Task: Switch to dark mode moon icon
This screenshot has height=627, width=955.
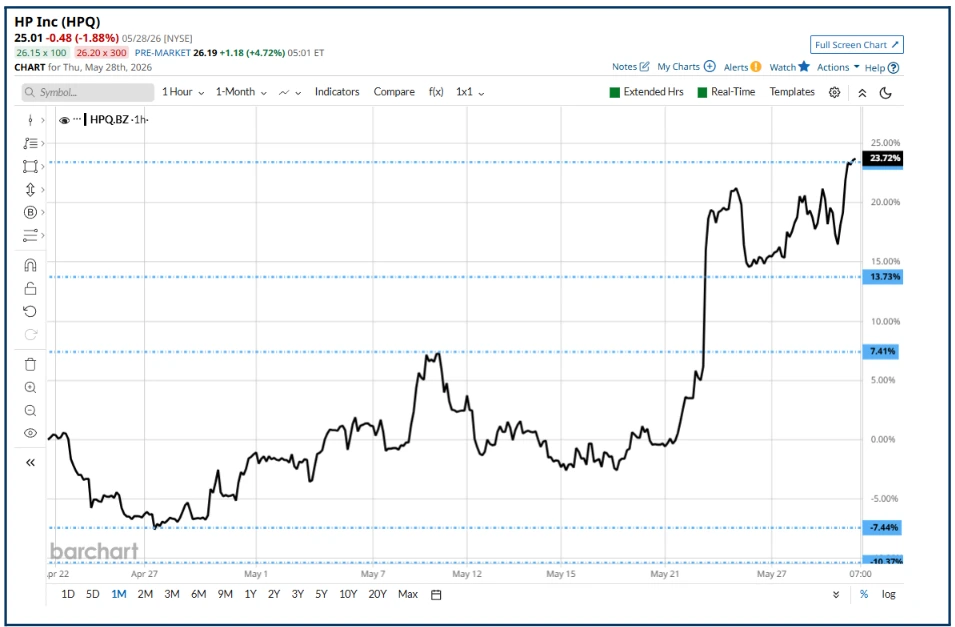Action: pos(886,93)
